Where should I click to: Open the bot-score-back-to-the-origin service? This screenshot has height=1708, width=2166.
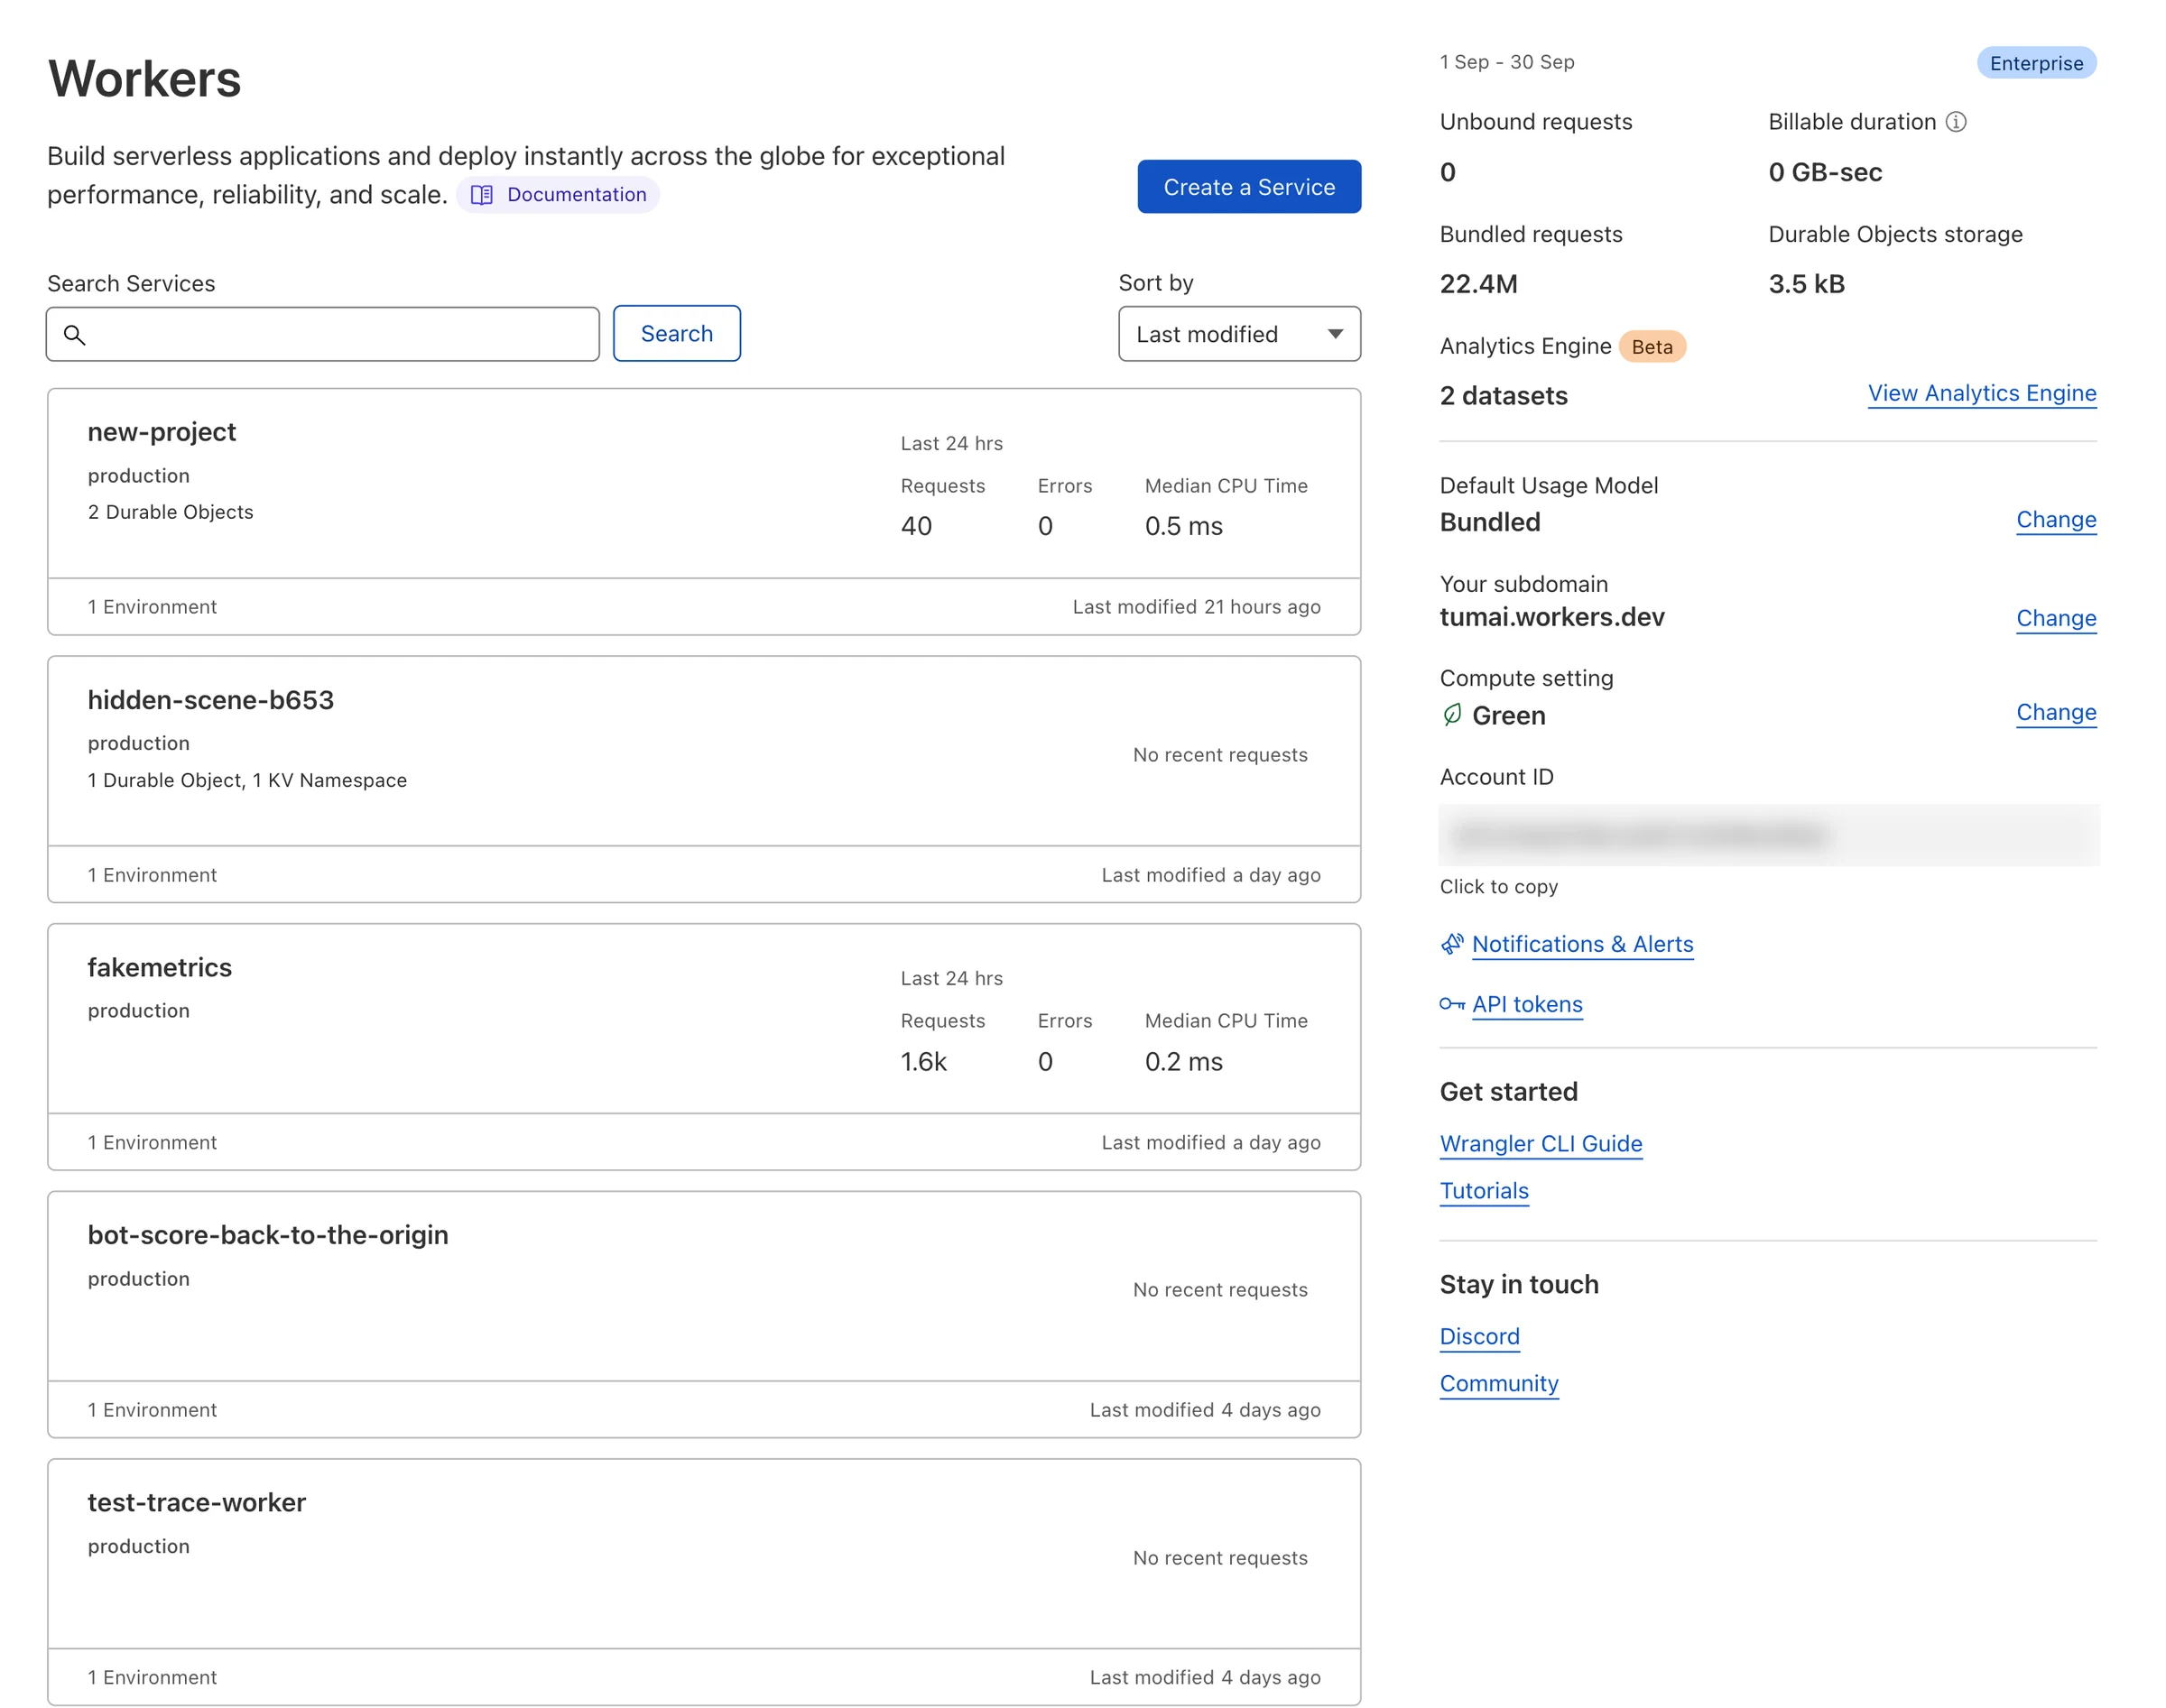click(268, 1235)
